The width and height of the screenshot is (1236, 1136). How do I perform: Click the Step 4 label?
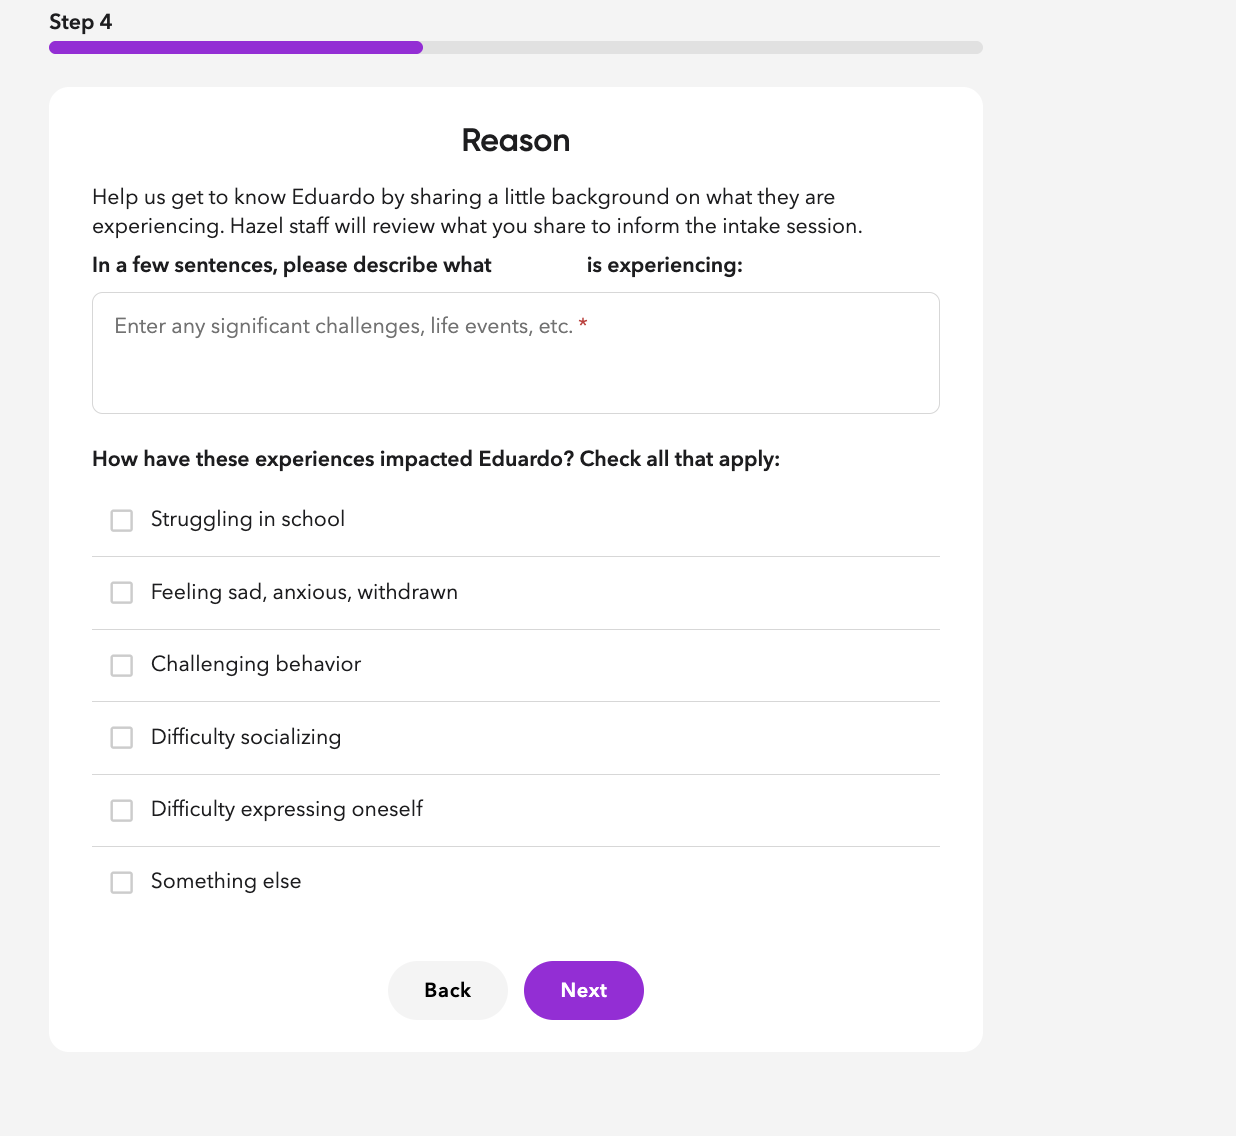[x=80, y=22]
